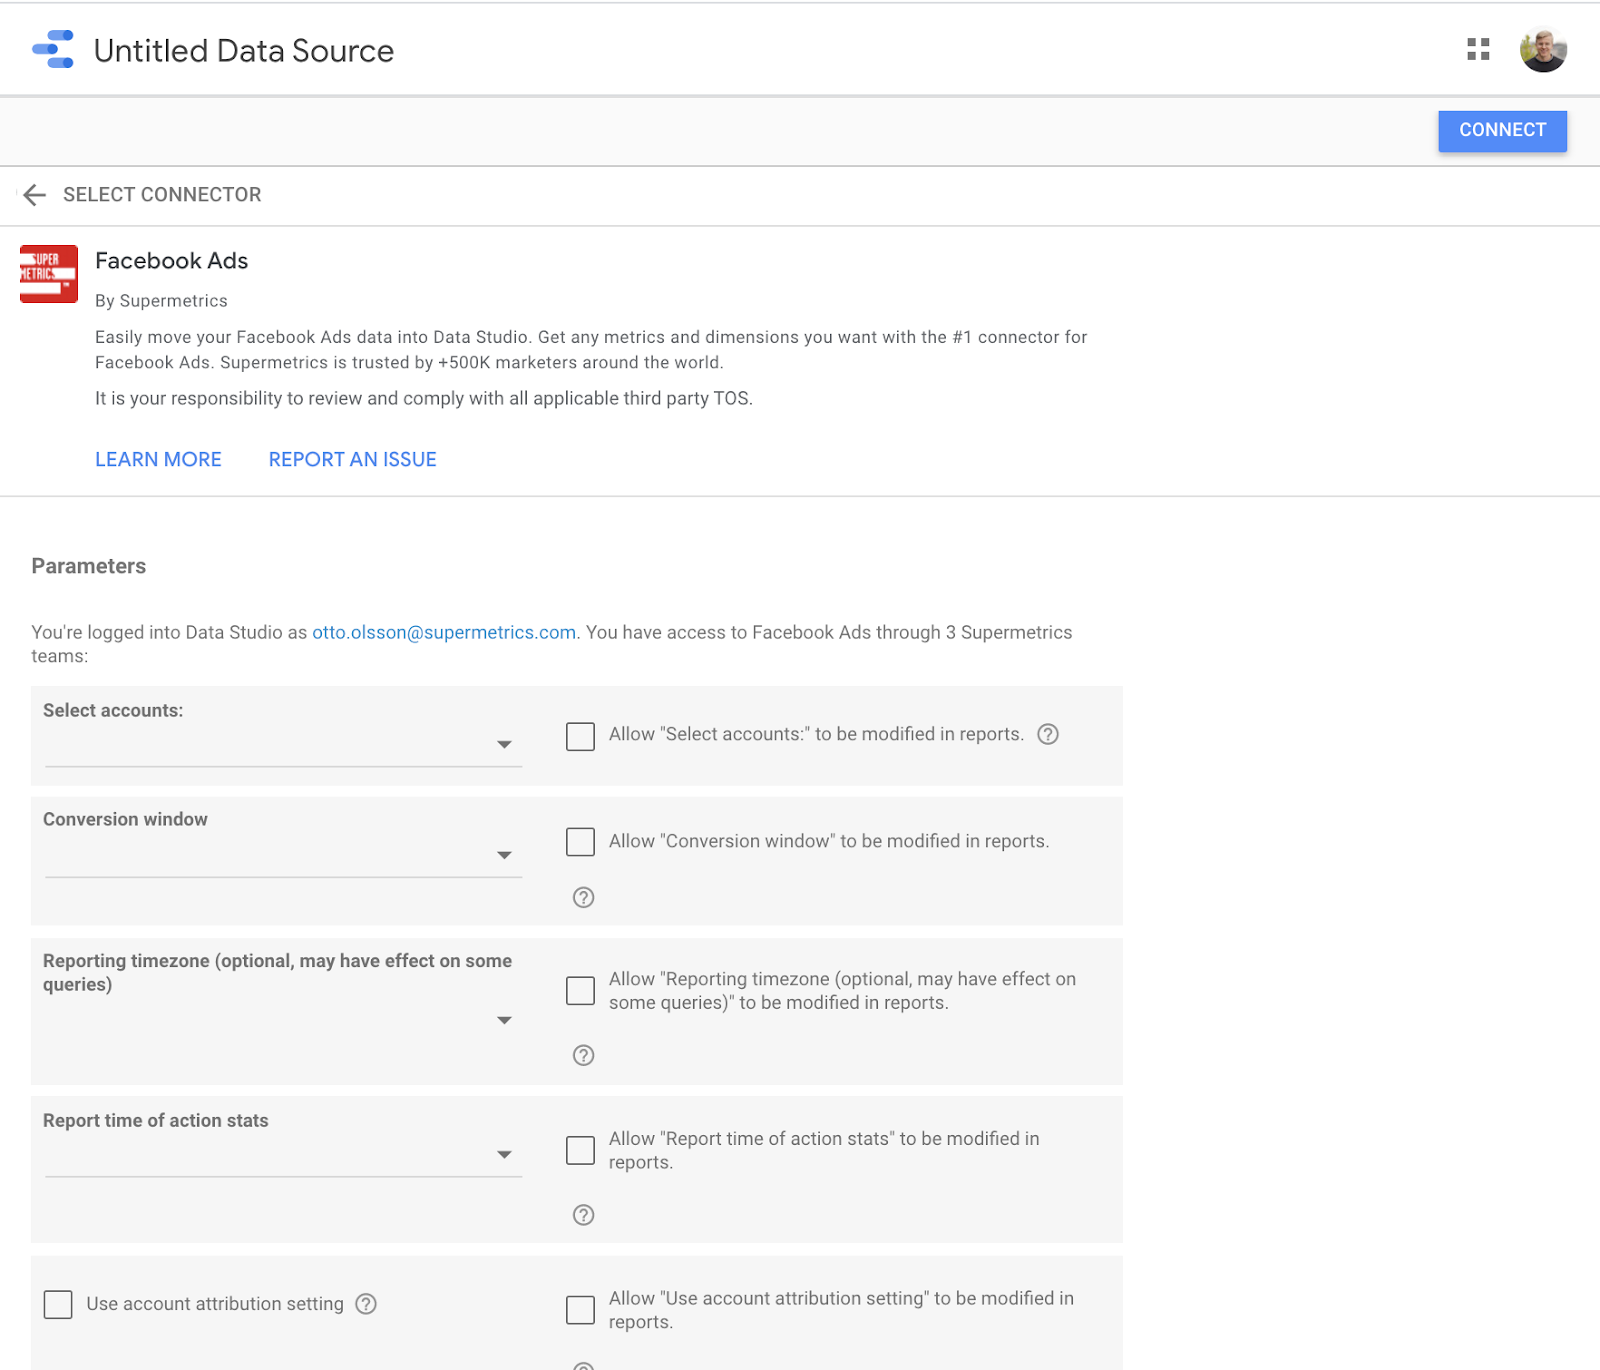Enable the Use account attribution setting checkbox
Viewport: 1600px width, 1370px height.
click(x=58, y=1304)
